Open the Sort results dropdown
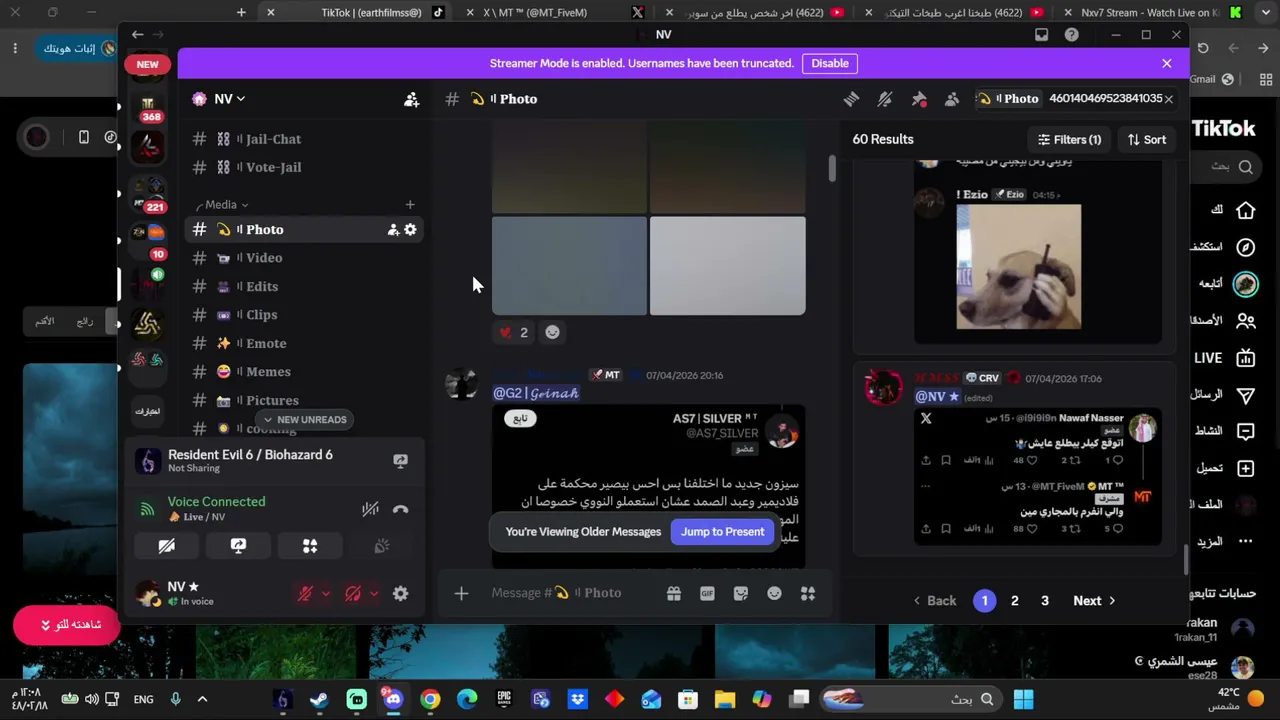 click(1147, 140)
